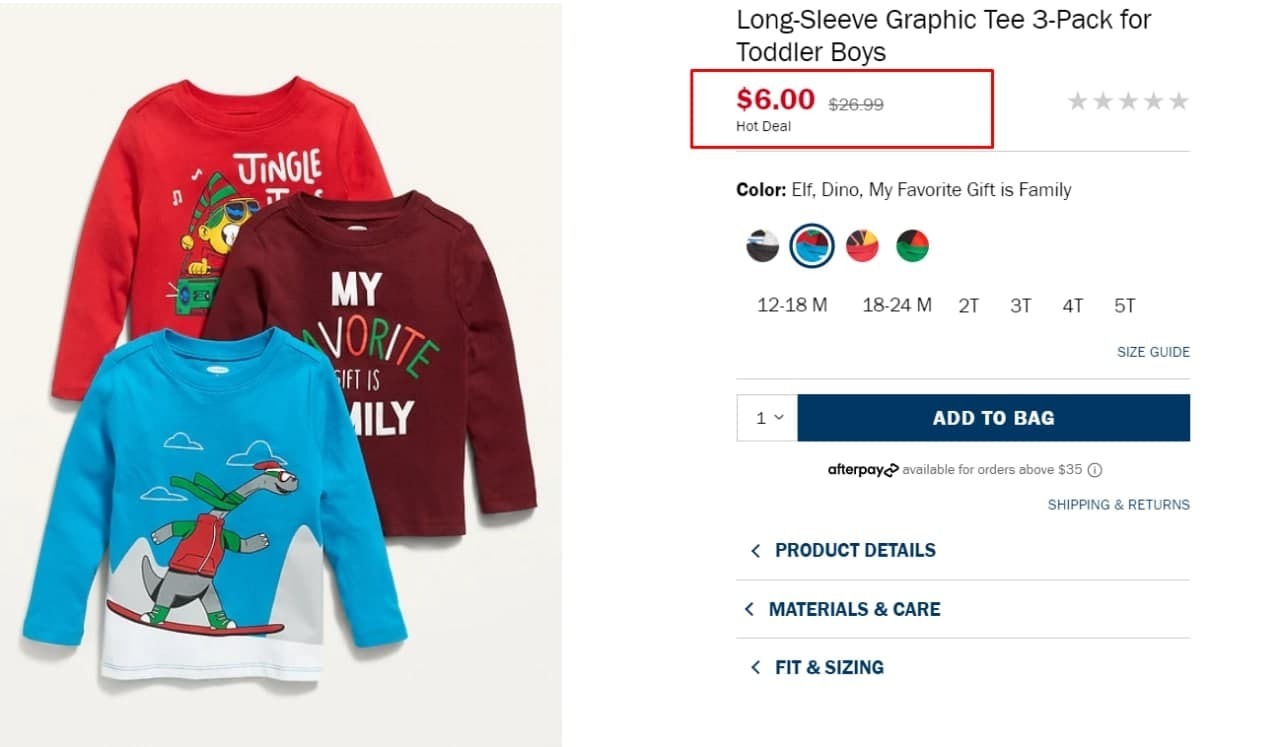Open the Size Guide link
Viewport: 1280px width, 747px height.
[1153, 352]
